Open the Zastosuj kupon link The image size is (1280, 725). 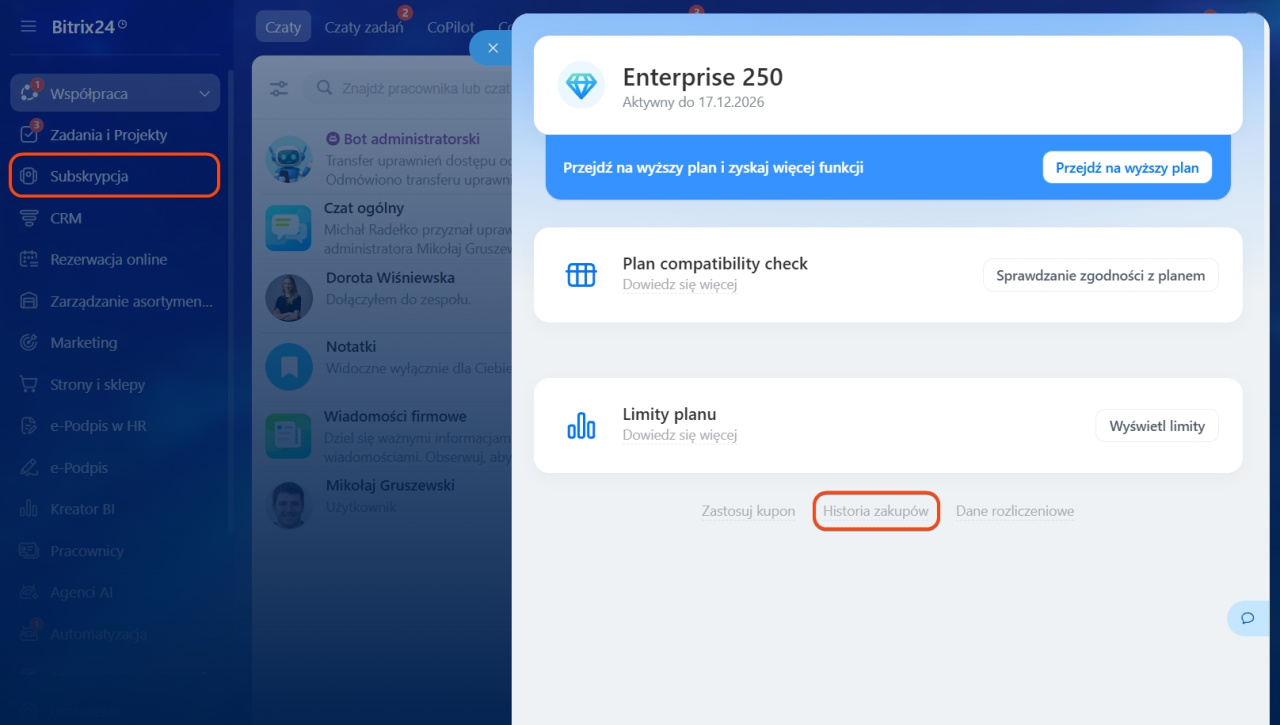tap(748, 511)
